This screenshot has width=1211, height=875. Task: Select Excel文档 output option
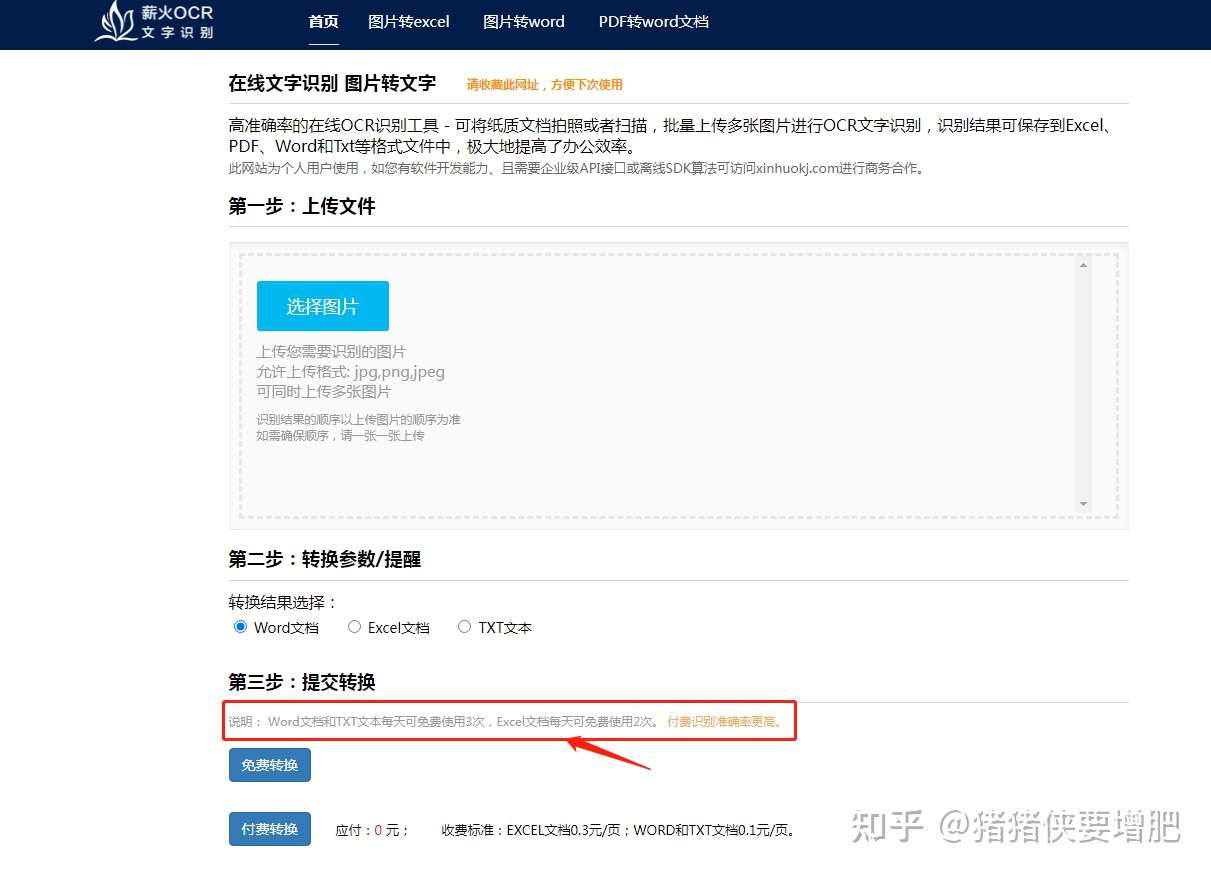354,627
